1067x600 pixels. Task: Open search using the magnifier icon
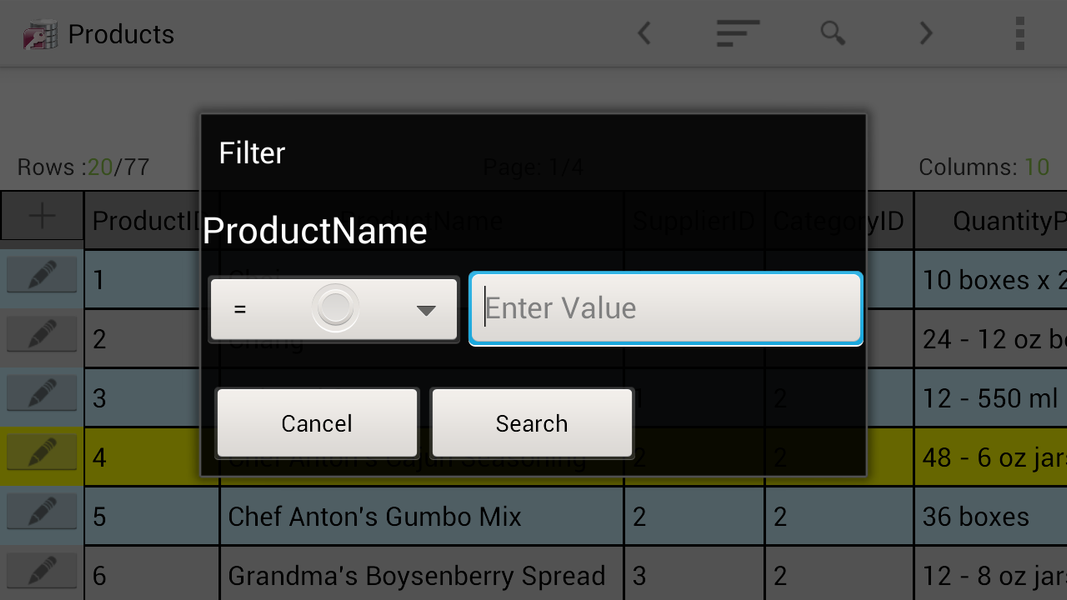point(832,33)
